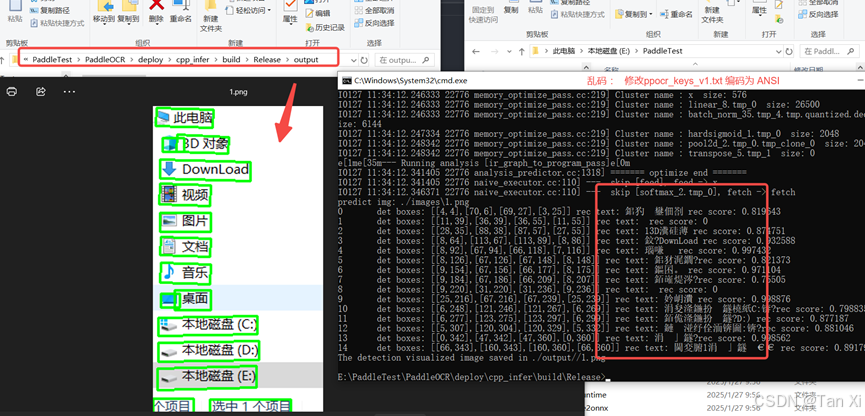This screenshot has width=865, height=416.
Task: Click Forward arrow in right Explorer window
Action: [494, 51]
